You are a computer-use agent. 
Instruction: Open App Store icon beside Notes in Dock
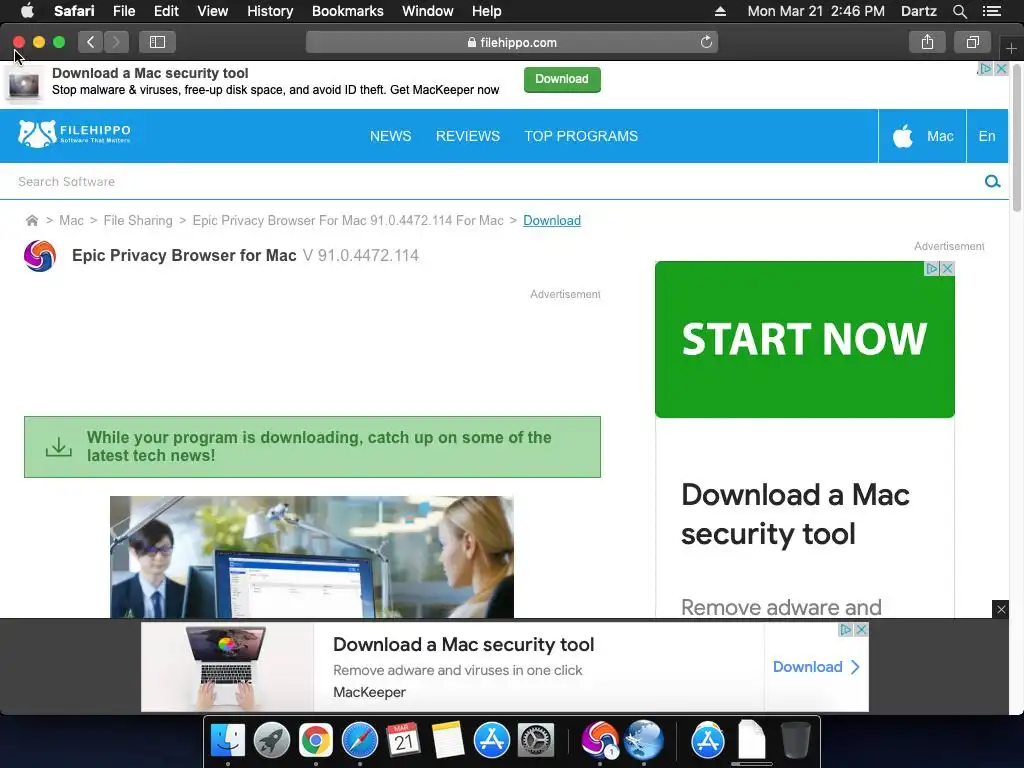[x=492, y=741]
